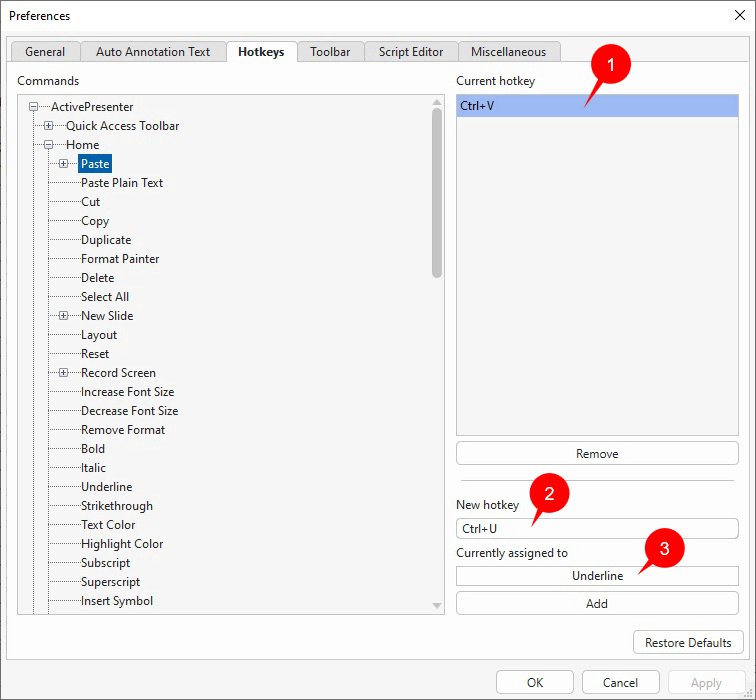This screenshot has width=756, height=700.
Task: Focus the New hotkey input field
Action: [x=597, y=529]
